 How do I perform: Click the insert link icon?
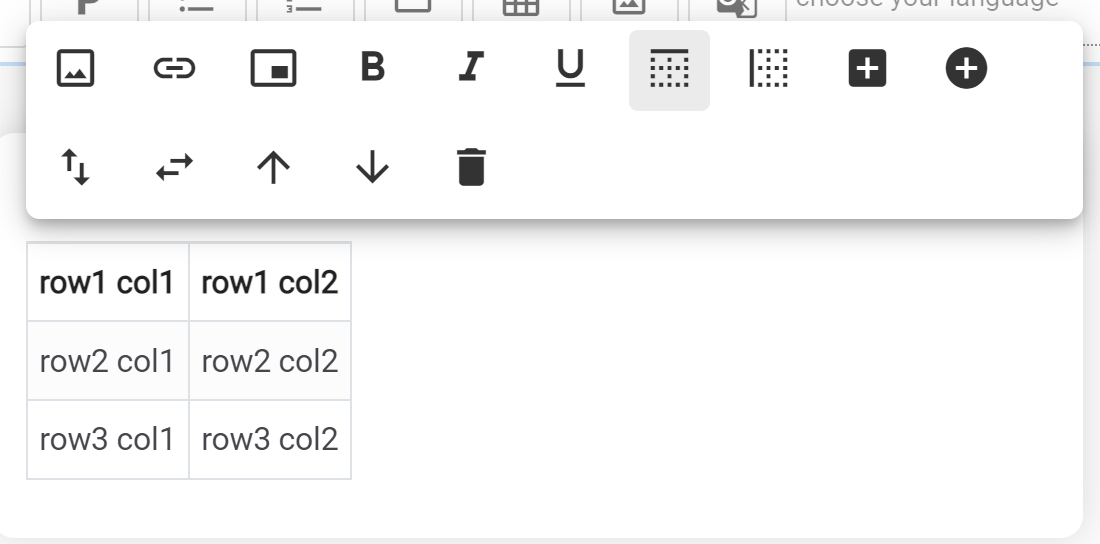click(174, 69)
